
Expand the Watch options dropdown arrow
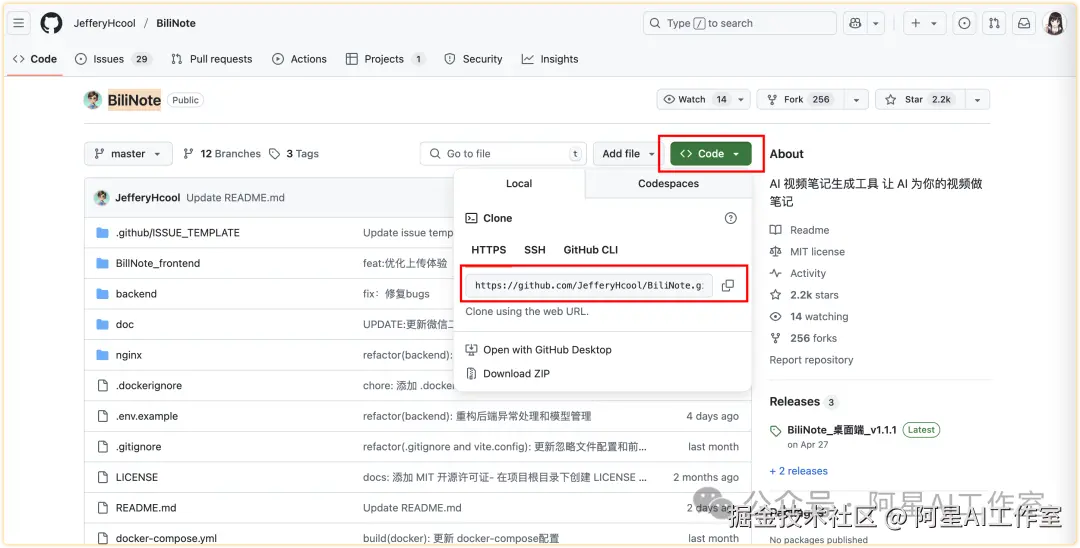click(741, 100)
